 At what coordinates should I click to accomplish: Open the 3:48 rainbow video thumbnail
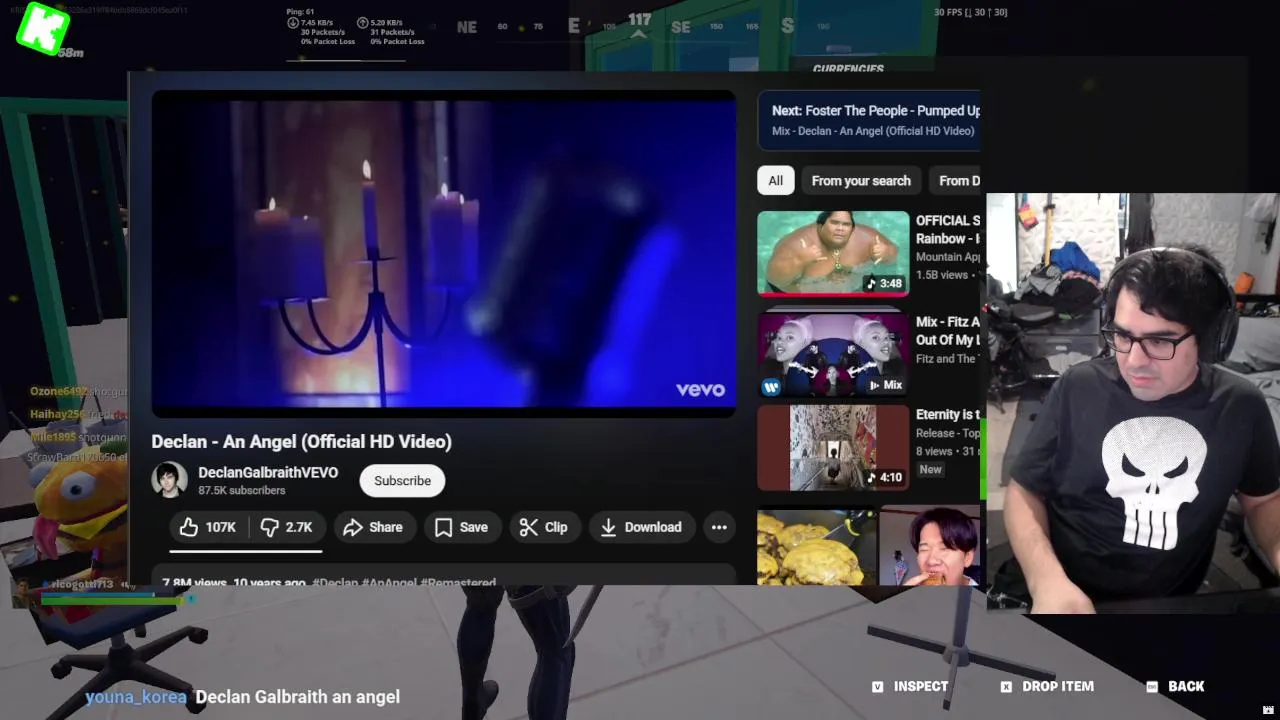coord(833,253)
